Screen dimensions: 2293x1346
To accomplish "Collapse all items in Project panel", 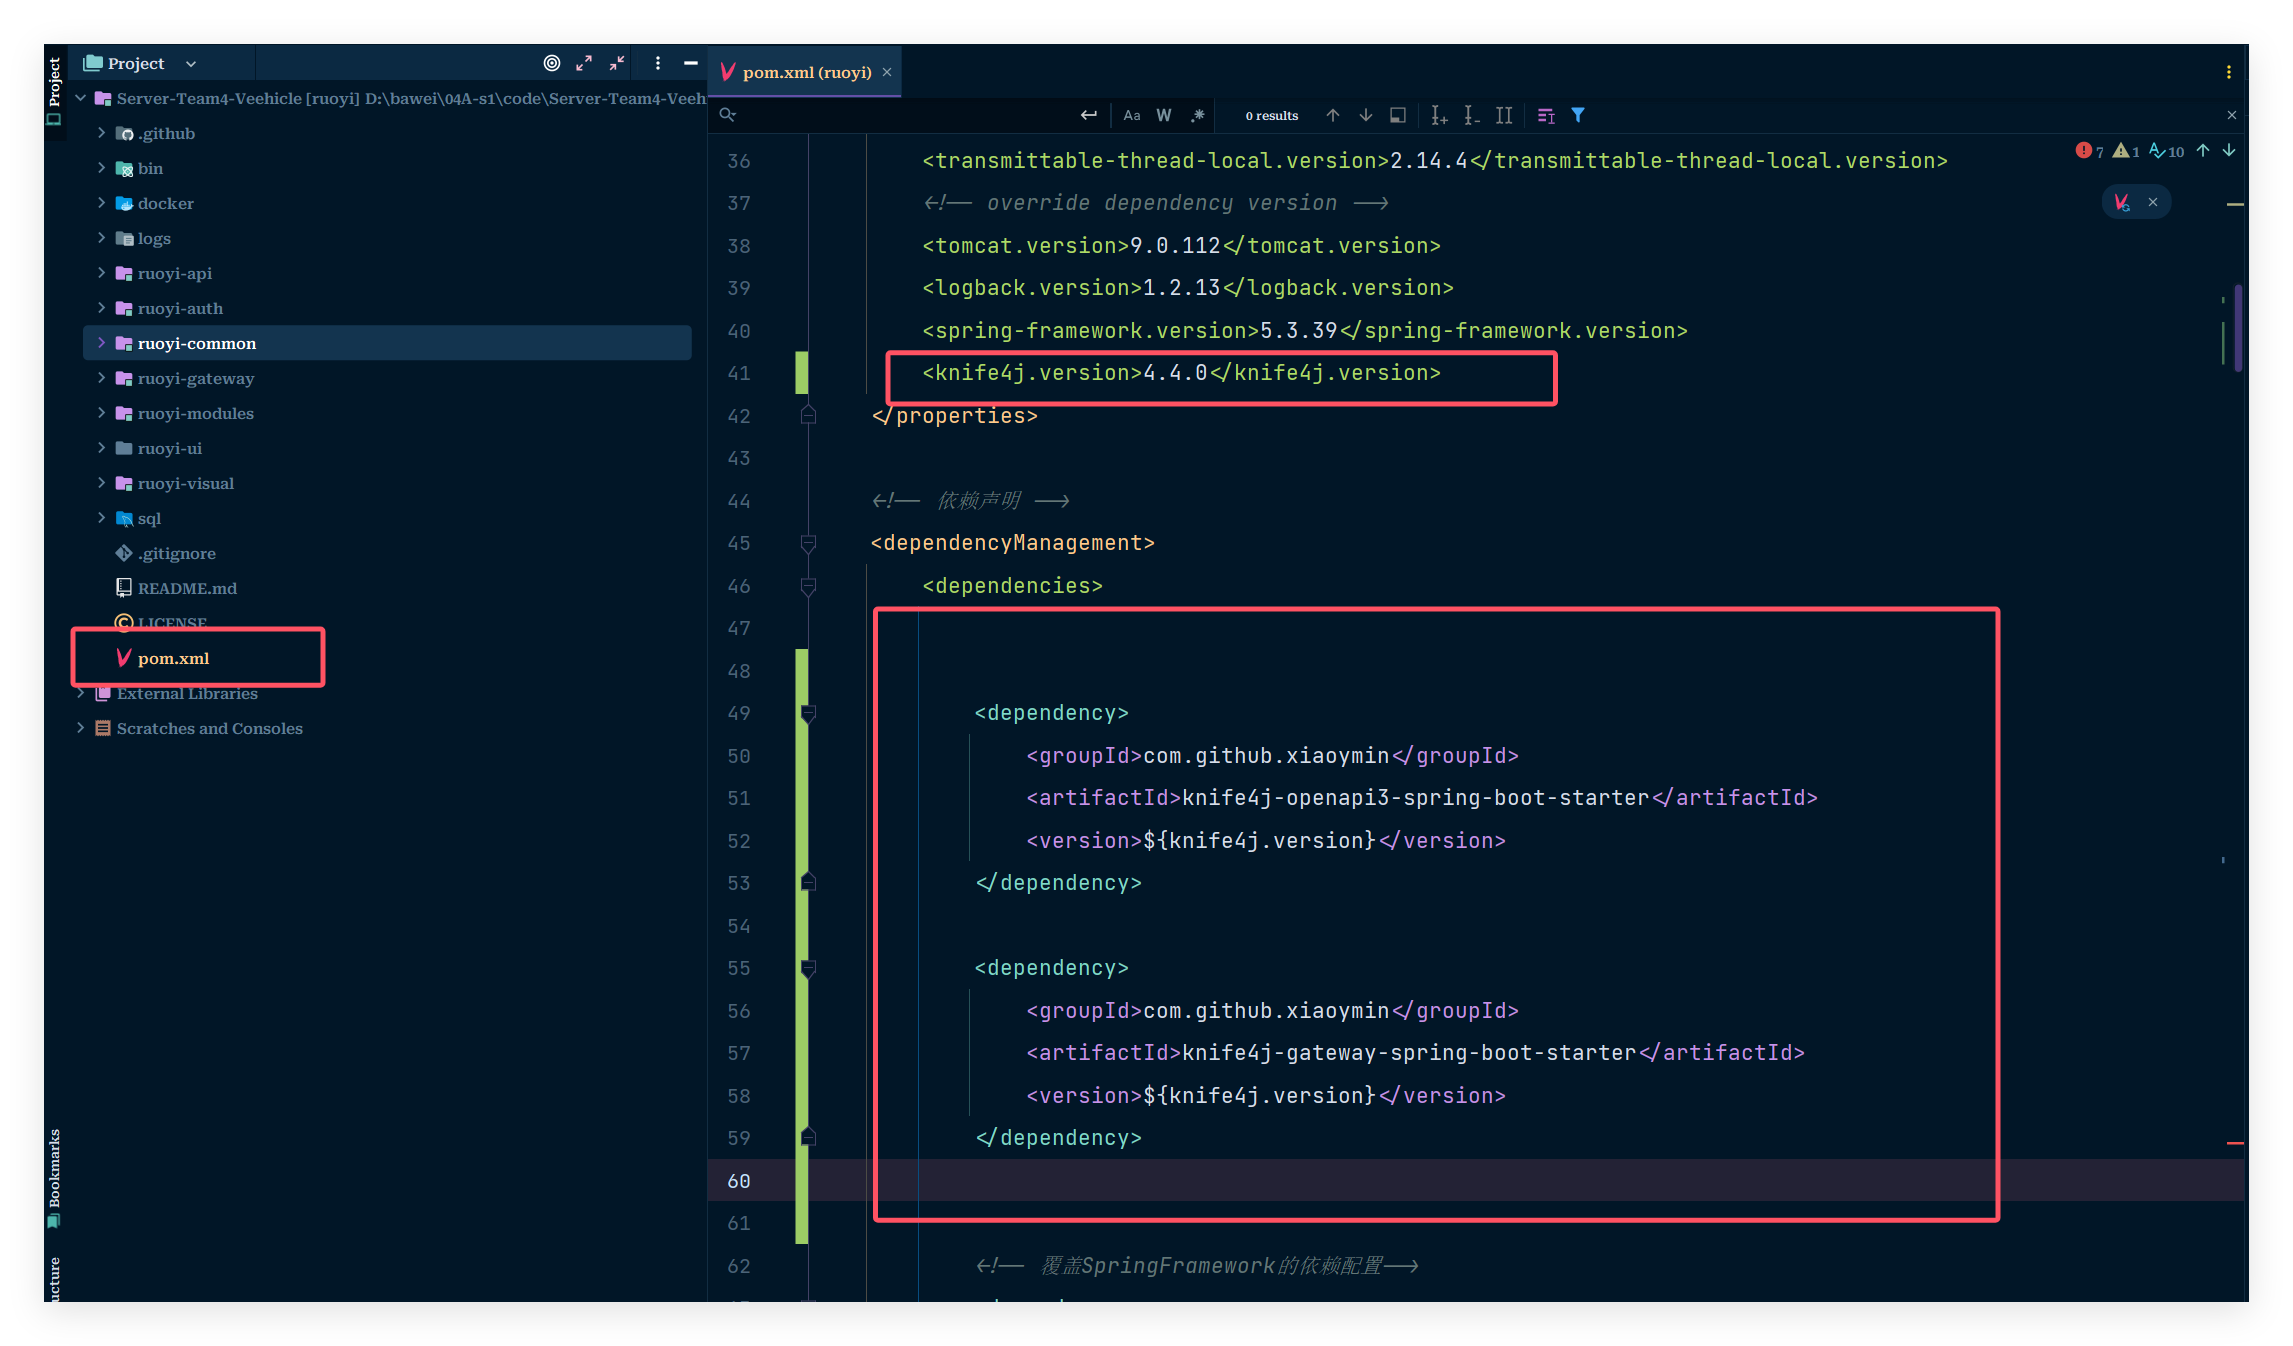I will point(617,63).
